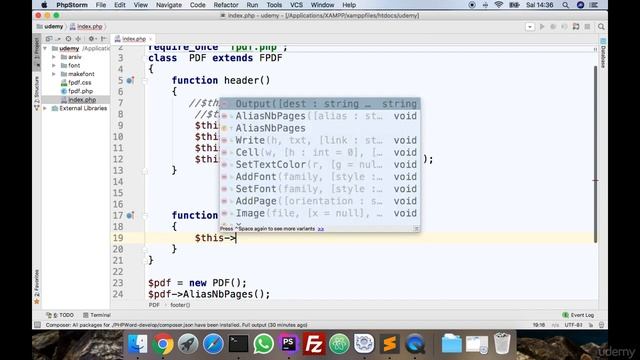Choose AddPage completion suggestion
This screenshot has height=360, width=640.
(x=320, y=201)
